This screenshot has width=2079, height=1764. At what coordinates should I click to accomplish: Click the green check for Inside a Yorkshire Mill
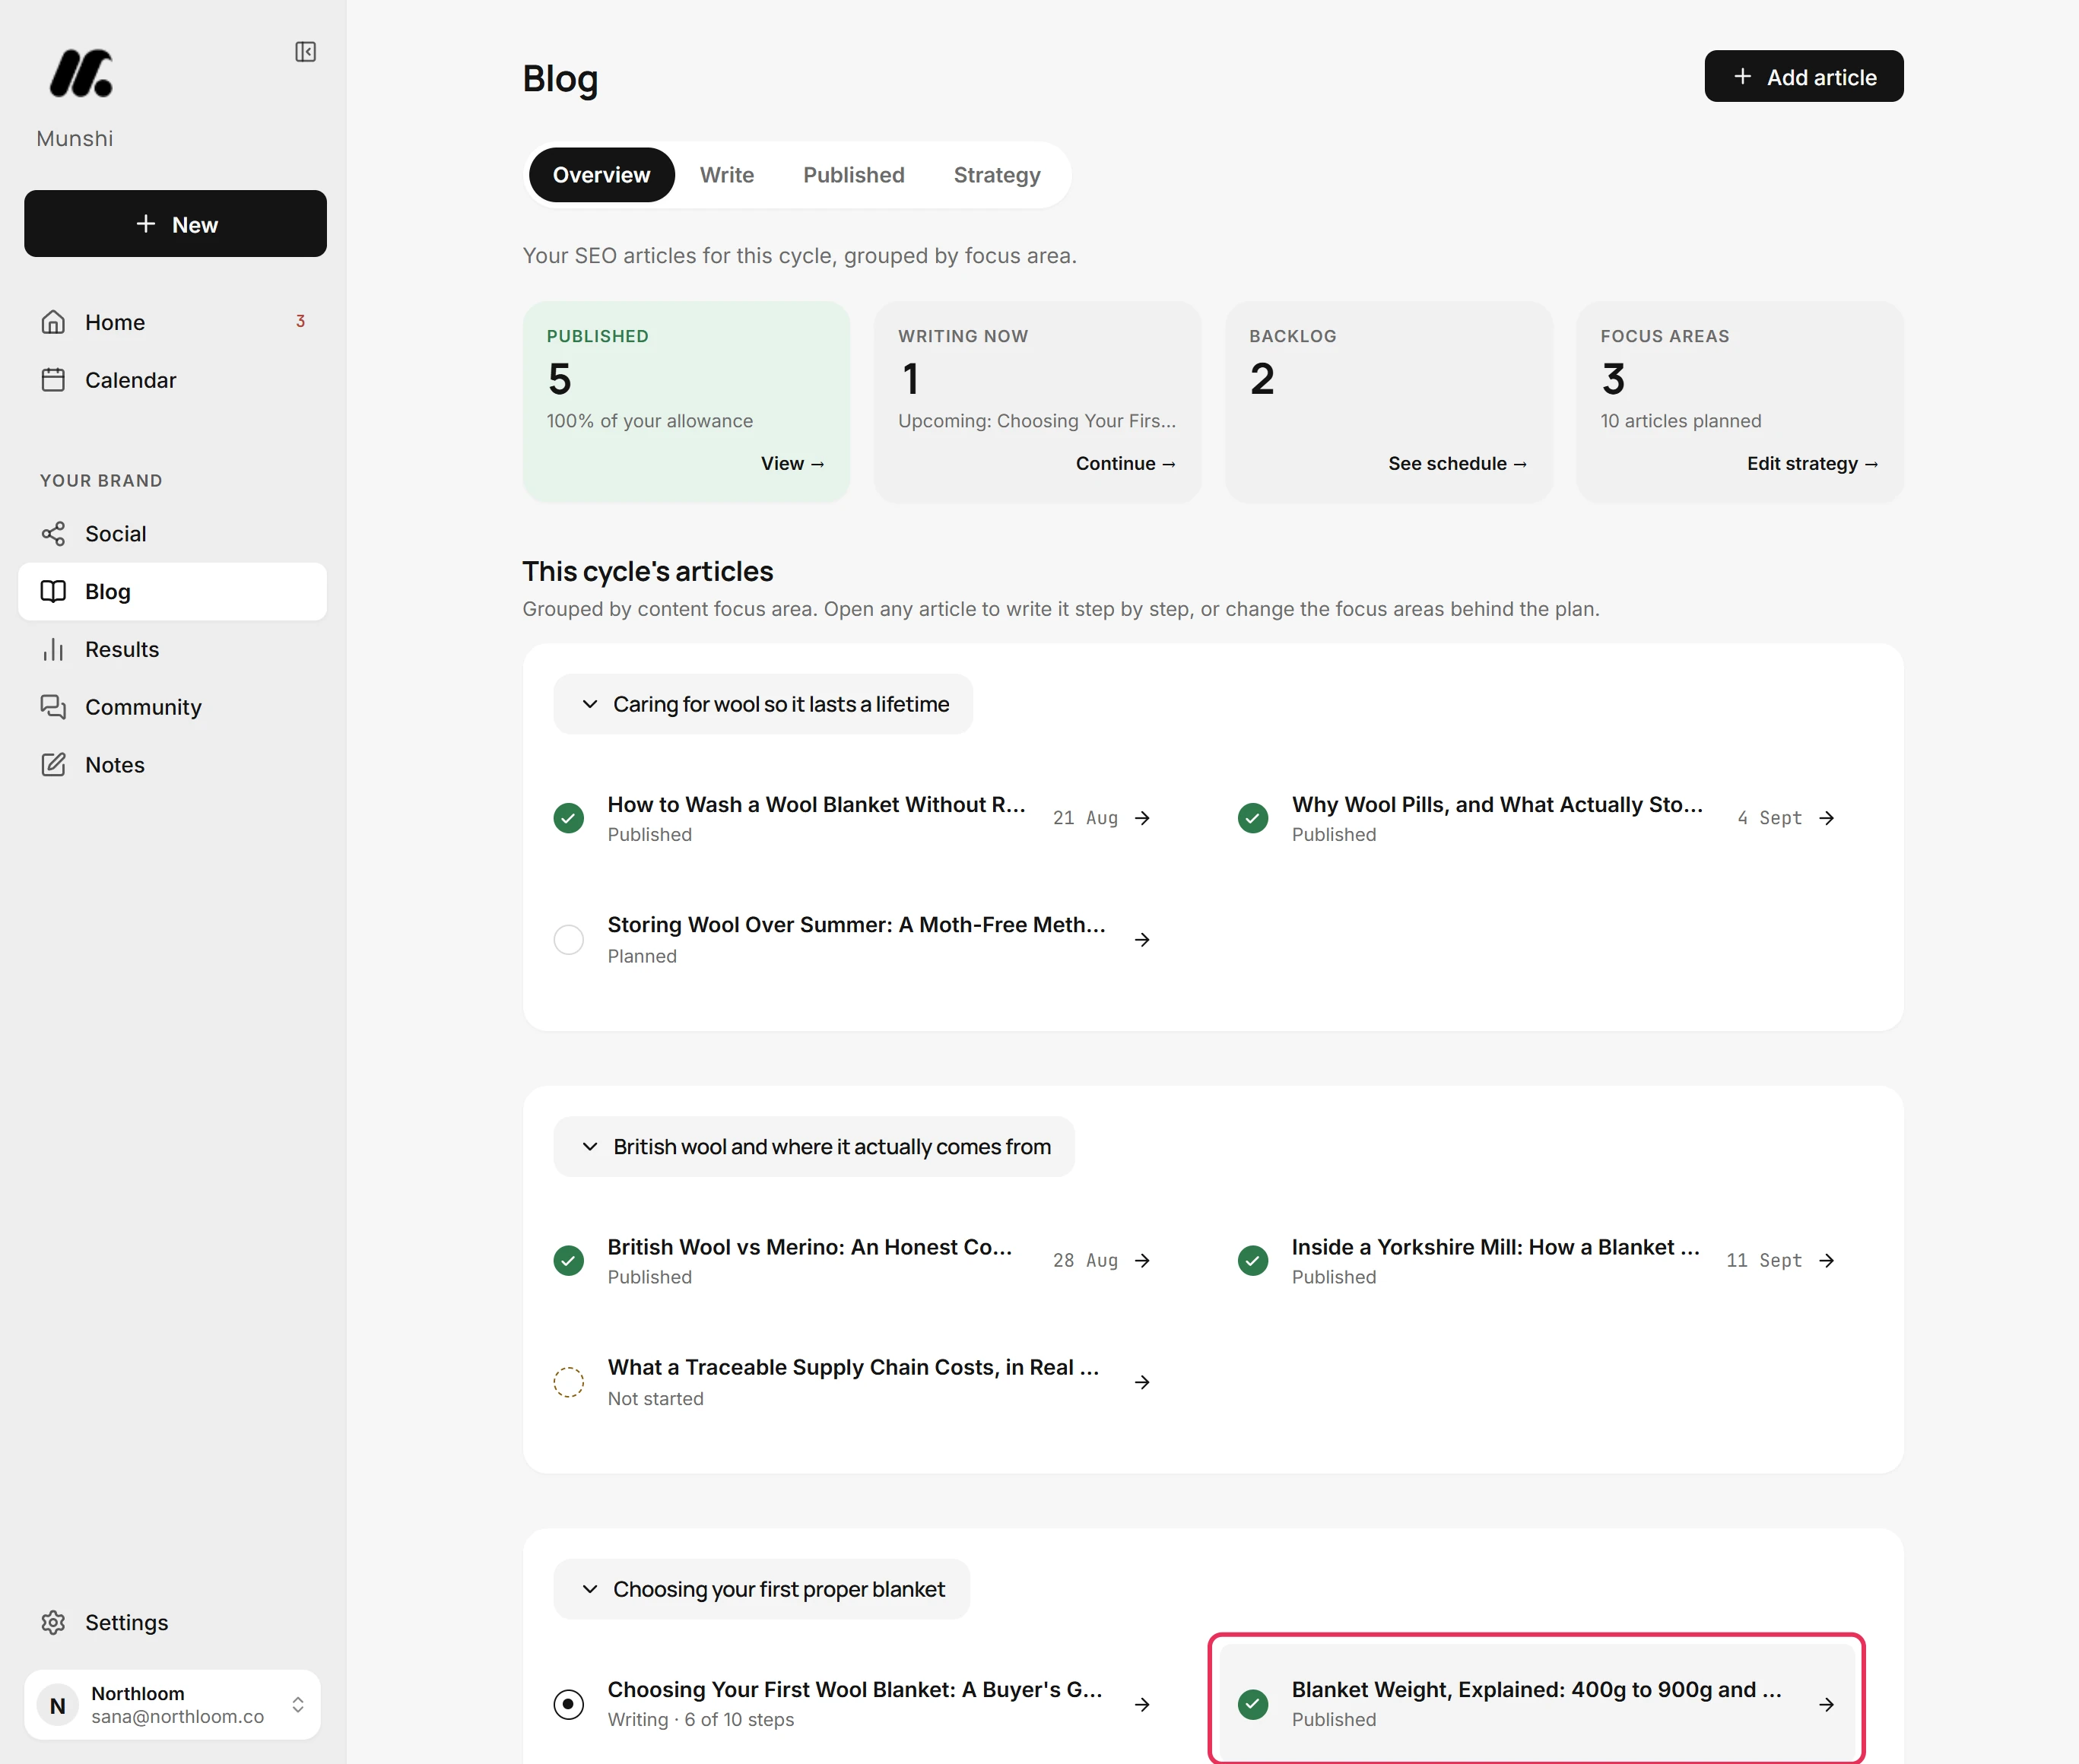click(1253, 1261)
